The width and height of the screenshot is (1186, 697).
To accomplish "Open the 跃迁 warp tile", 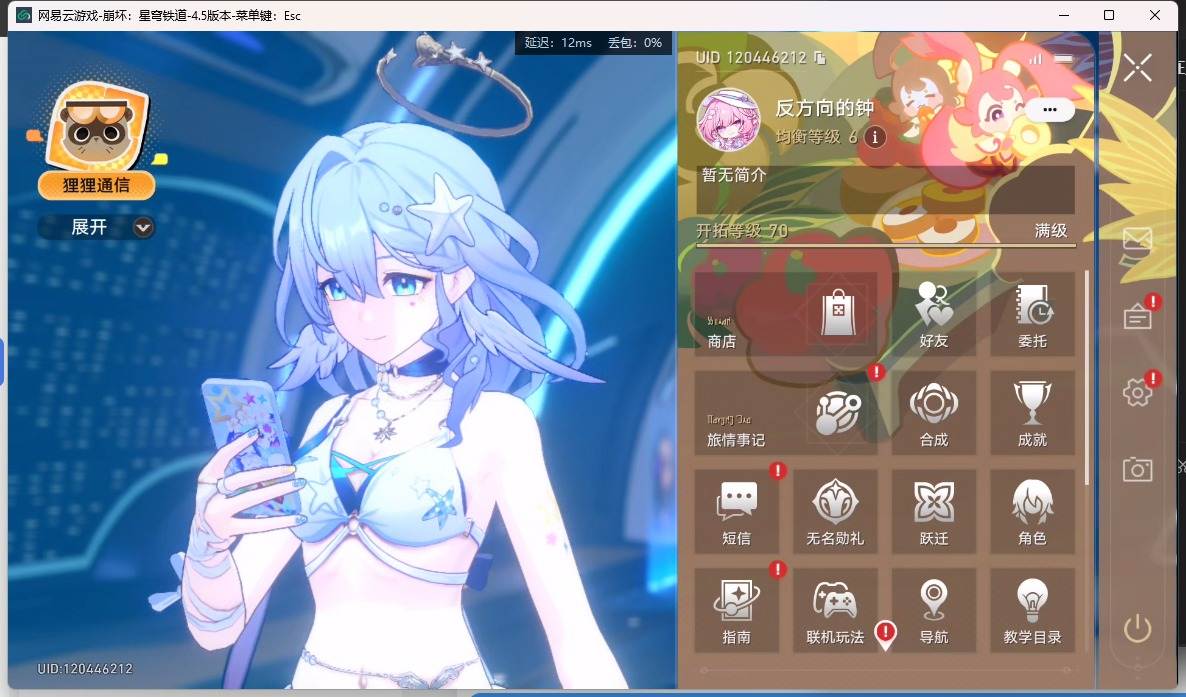I will click(x=933, y=511).
